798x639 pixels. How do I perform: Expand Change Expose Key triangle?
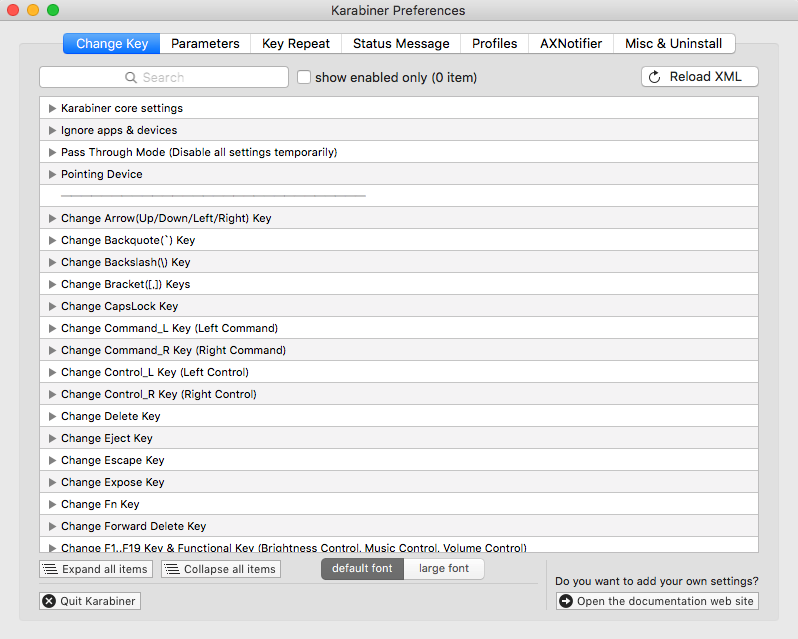(x=52, y=482)
